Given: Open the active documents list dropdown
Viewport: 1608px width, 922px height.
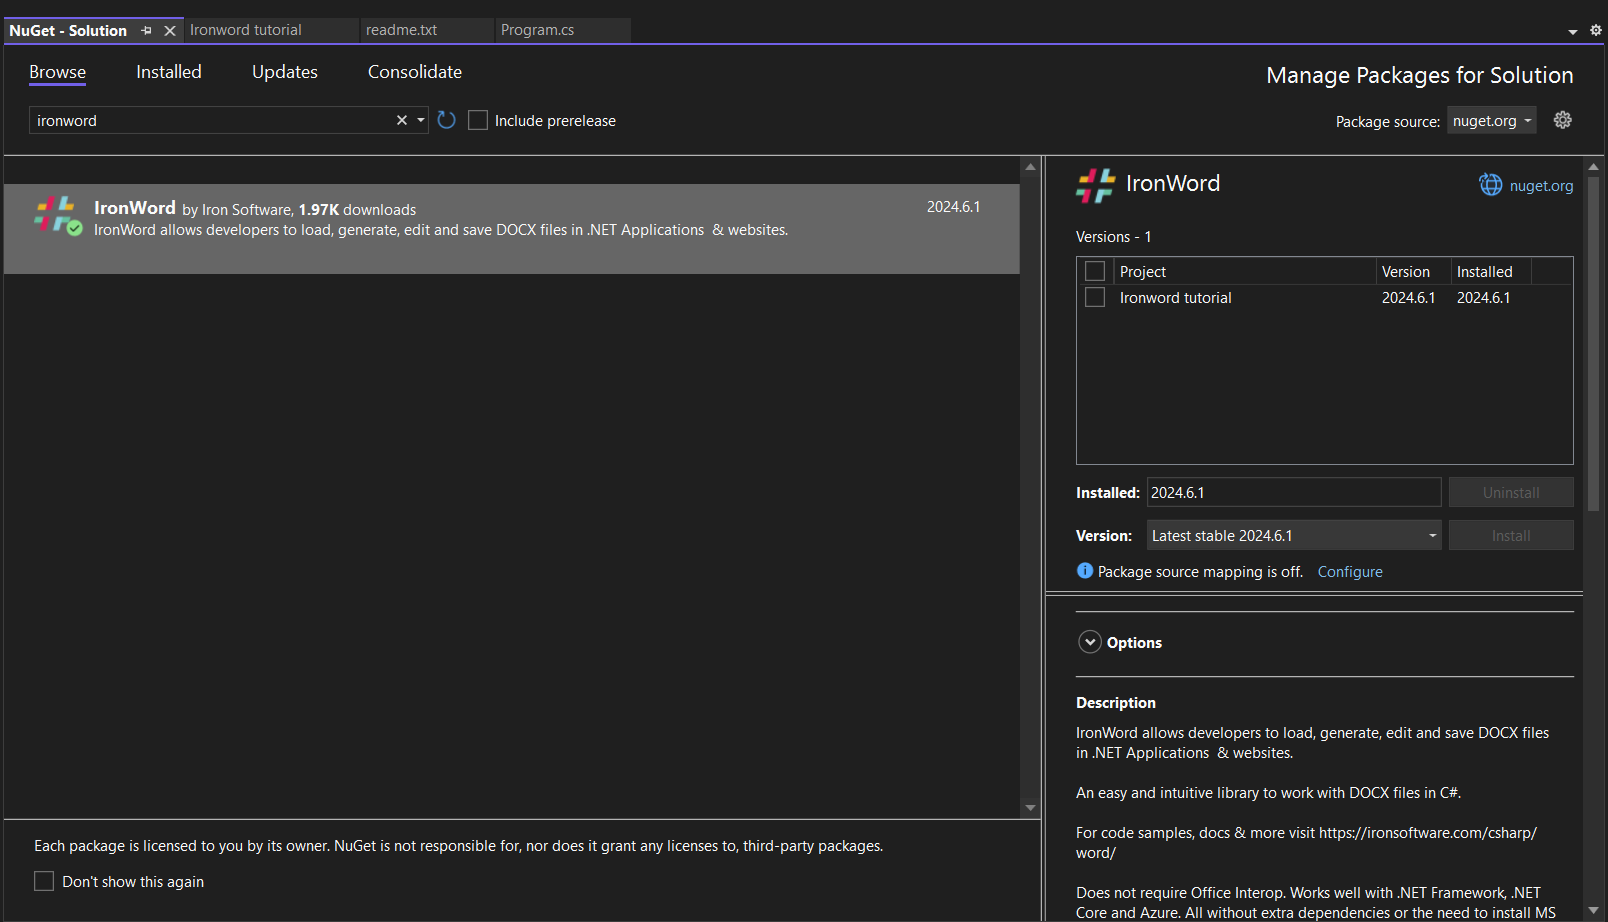Looking at the screenshot, I should tap(1573, 32).
